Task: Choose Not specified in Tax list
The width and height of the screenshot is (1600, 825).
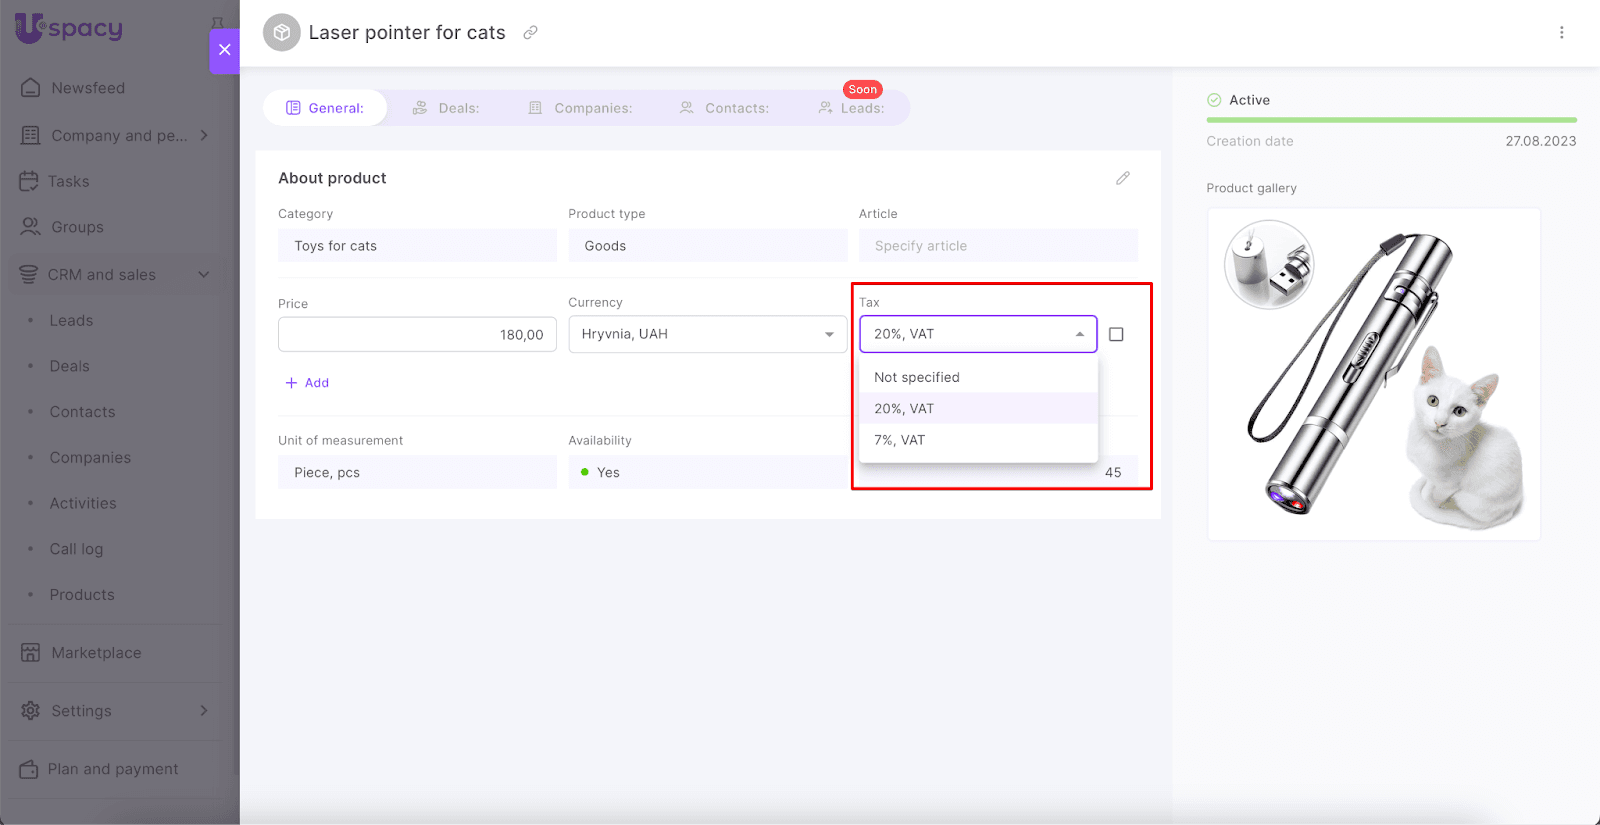Action: 917,377
